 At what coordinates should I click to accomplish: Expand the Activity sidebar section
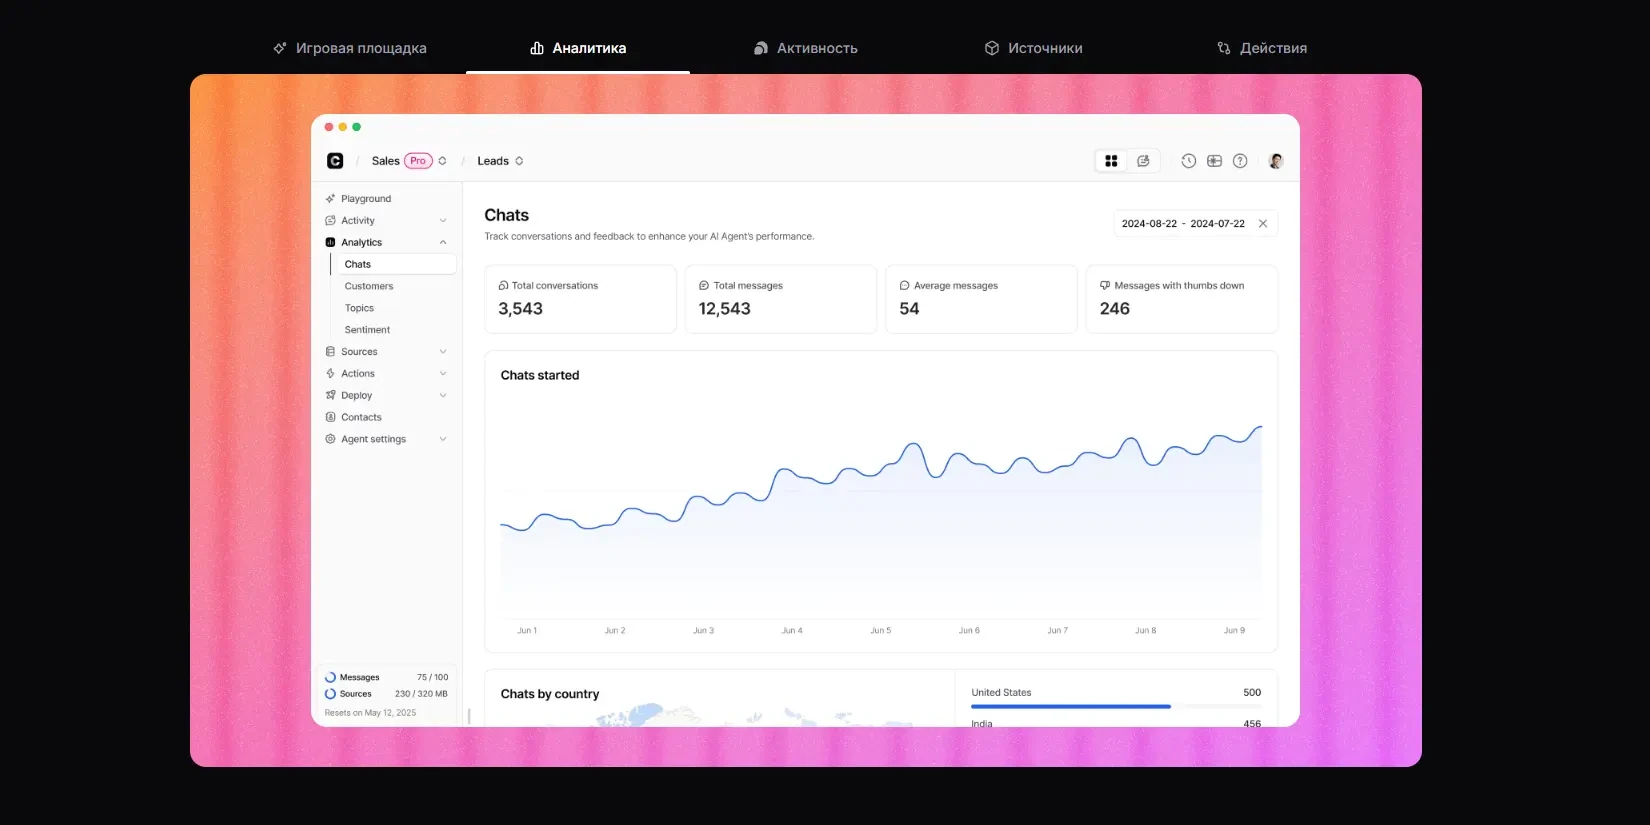386,221
